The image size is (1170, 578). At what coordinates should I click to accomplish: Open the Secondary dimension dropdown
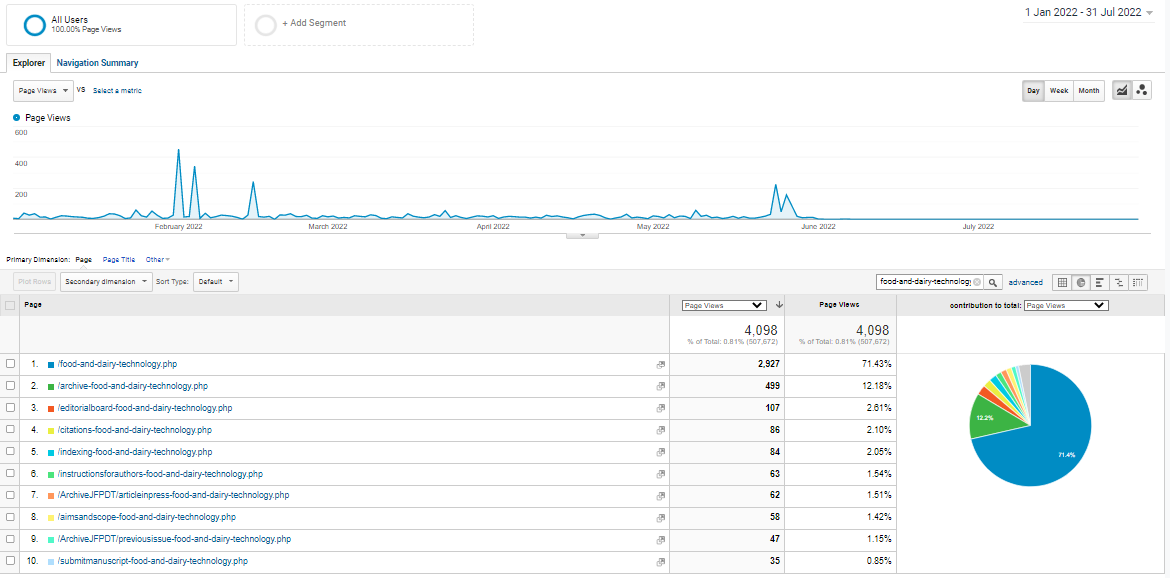[106, 282]
